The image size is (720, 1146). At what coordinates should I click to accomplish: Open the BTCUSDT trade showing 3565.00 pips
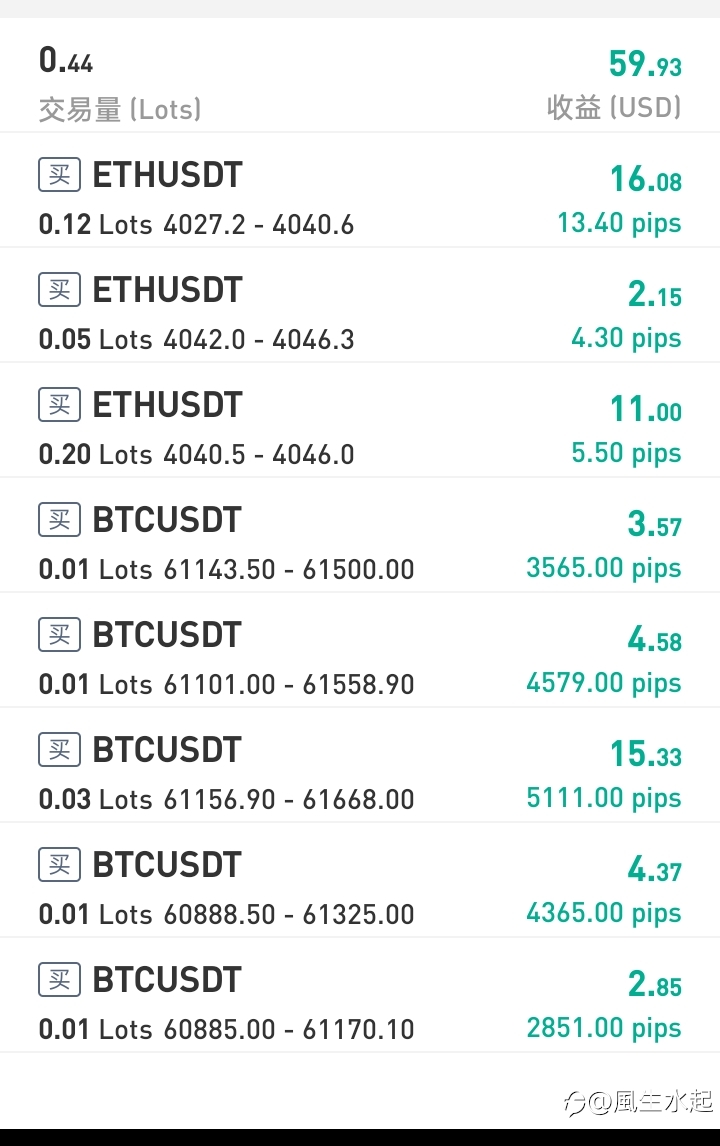(x=360, y=535)
